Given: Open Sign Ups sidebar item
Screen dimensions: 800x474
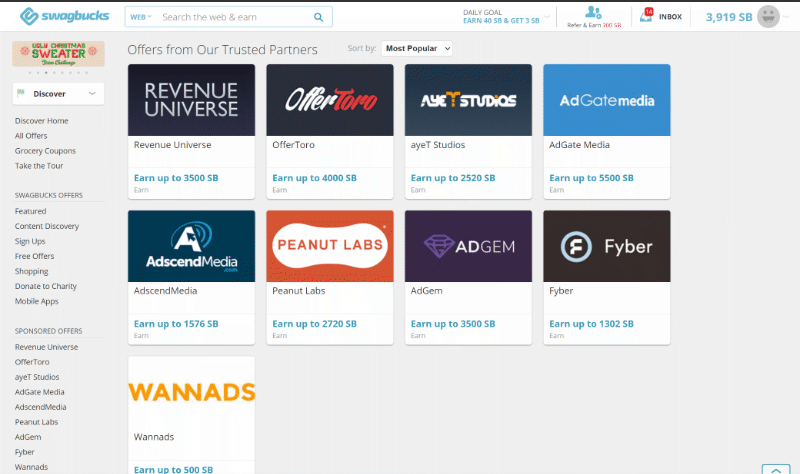Looking at the screenshot, I should point(30,241).
